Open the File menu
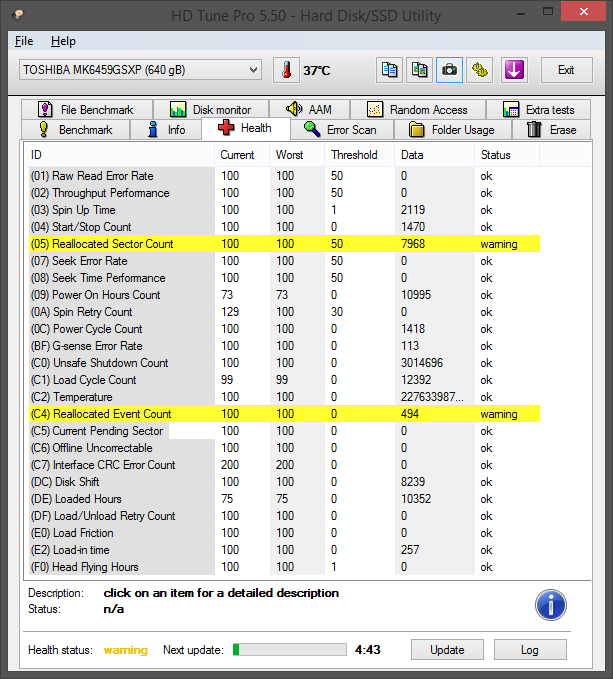Screen dimensions: 613x679 click(x=24, y=41)
